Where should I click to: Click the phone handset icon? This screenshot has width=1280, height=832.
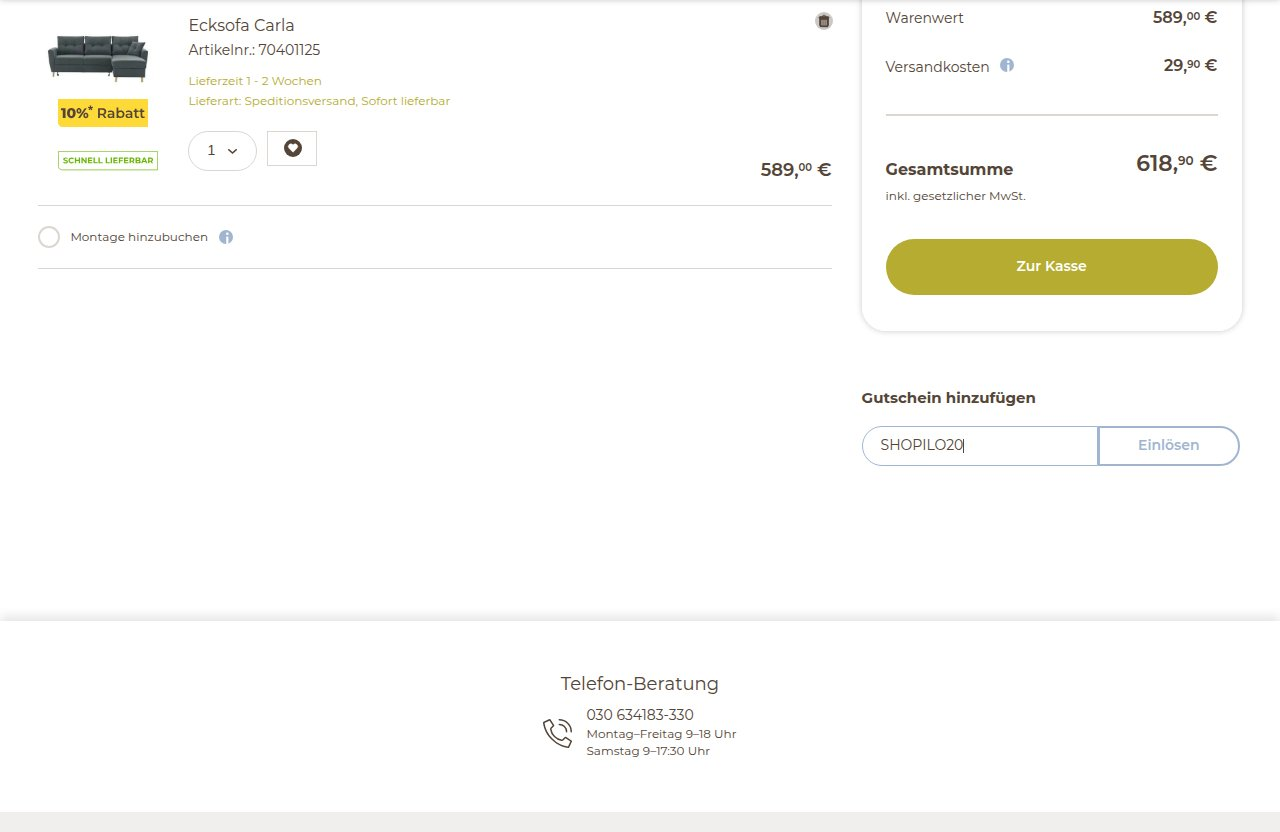[x=558, y=733]
